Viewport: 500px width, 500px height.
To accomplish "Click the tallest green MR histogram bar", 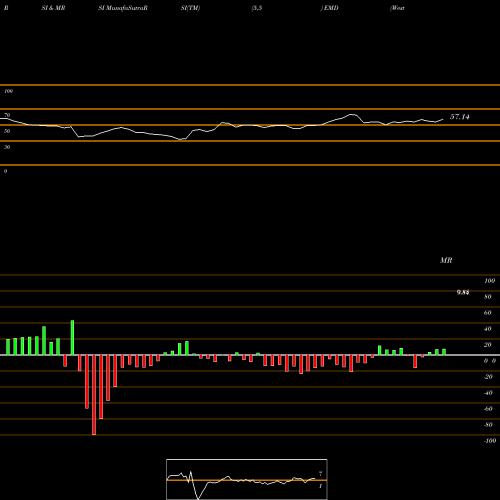I will (72, 337).
